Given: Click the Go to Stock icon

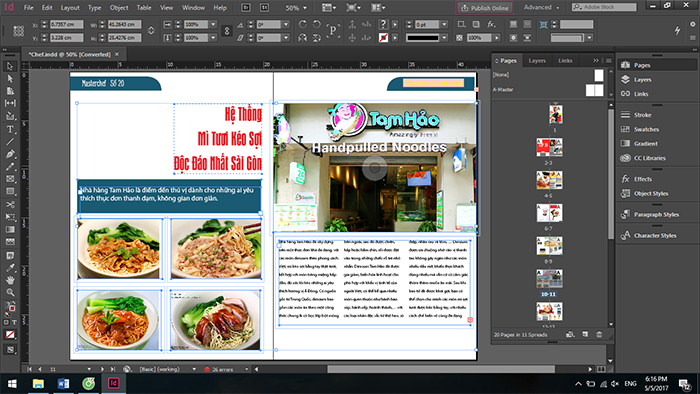Looking at the screenshot, I should pos(264,8).
